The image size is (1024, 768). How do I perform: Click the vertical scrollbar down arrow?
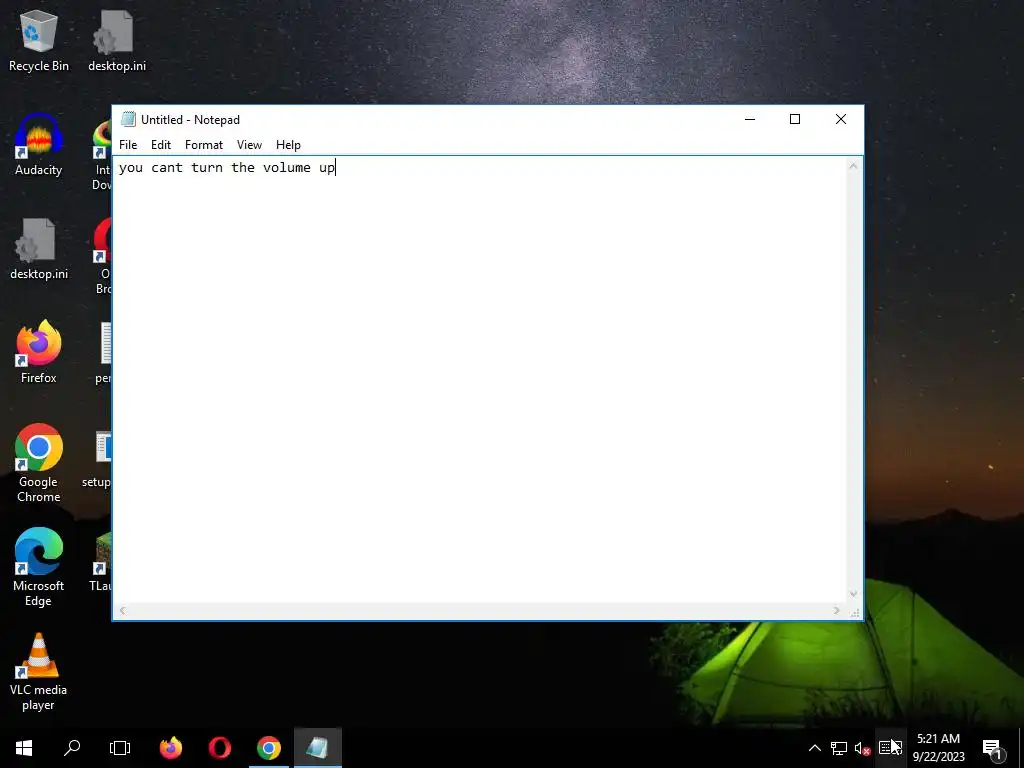coord(853,594)
